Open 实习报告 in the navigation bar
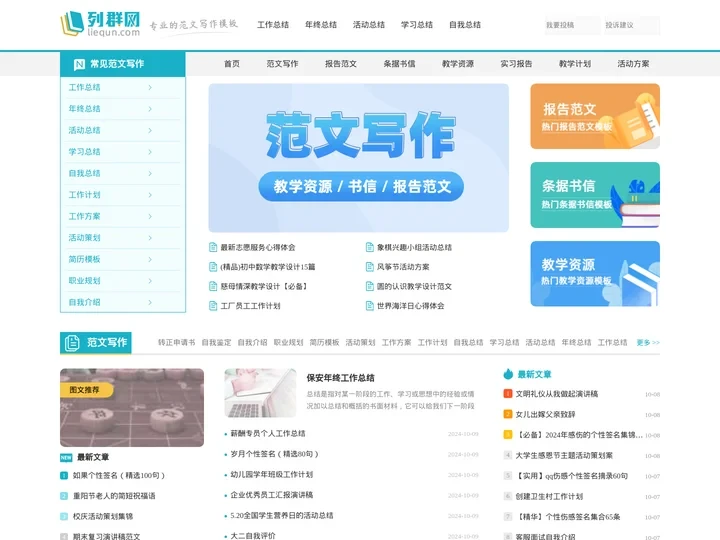The width and height of the screenshot is (720, 540). (516, 64)
